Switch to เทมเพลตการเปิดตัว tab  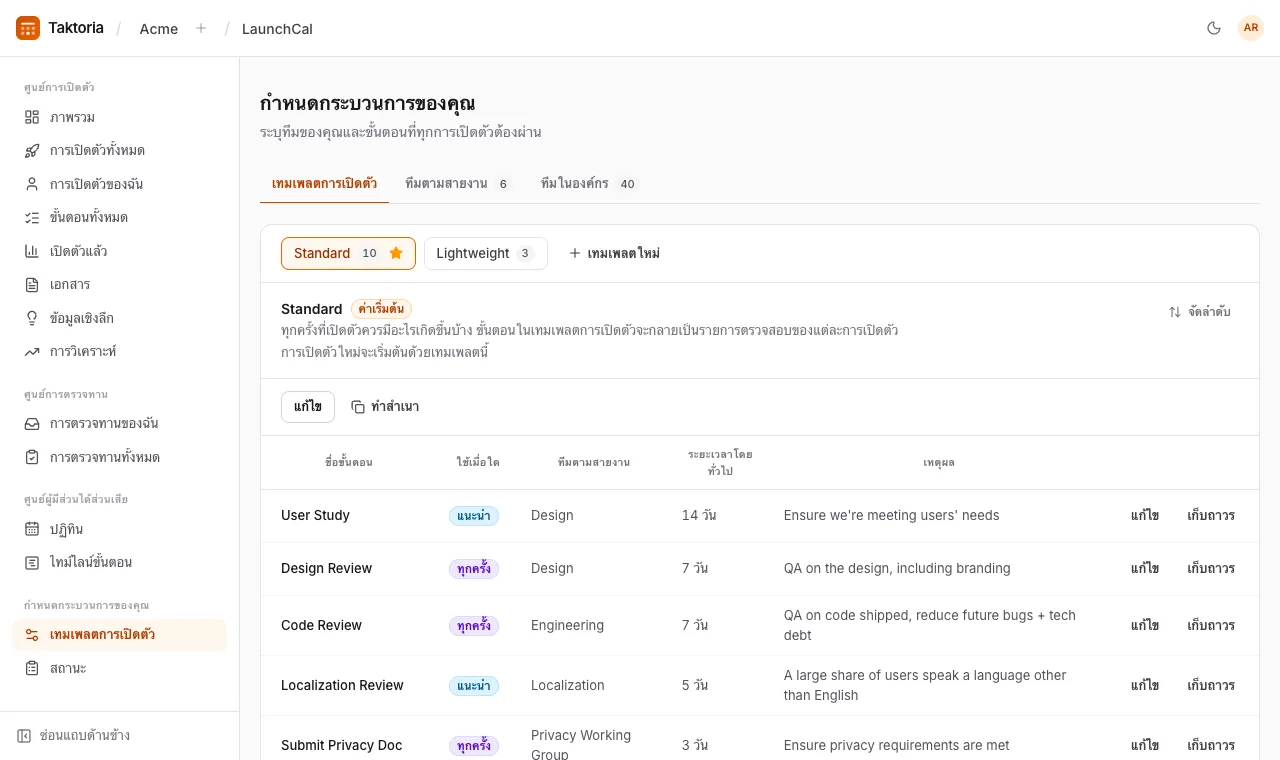coord(324,183)
